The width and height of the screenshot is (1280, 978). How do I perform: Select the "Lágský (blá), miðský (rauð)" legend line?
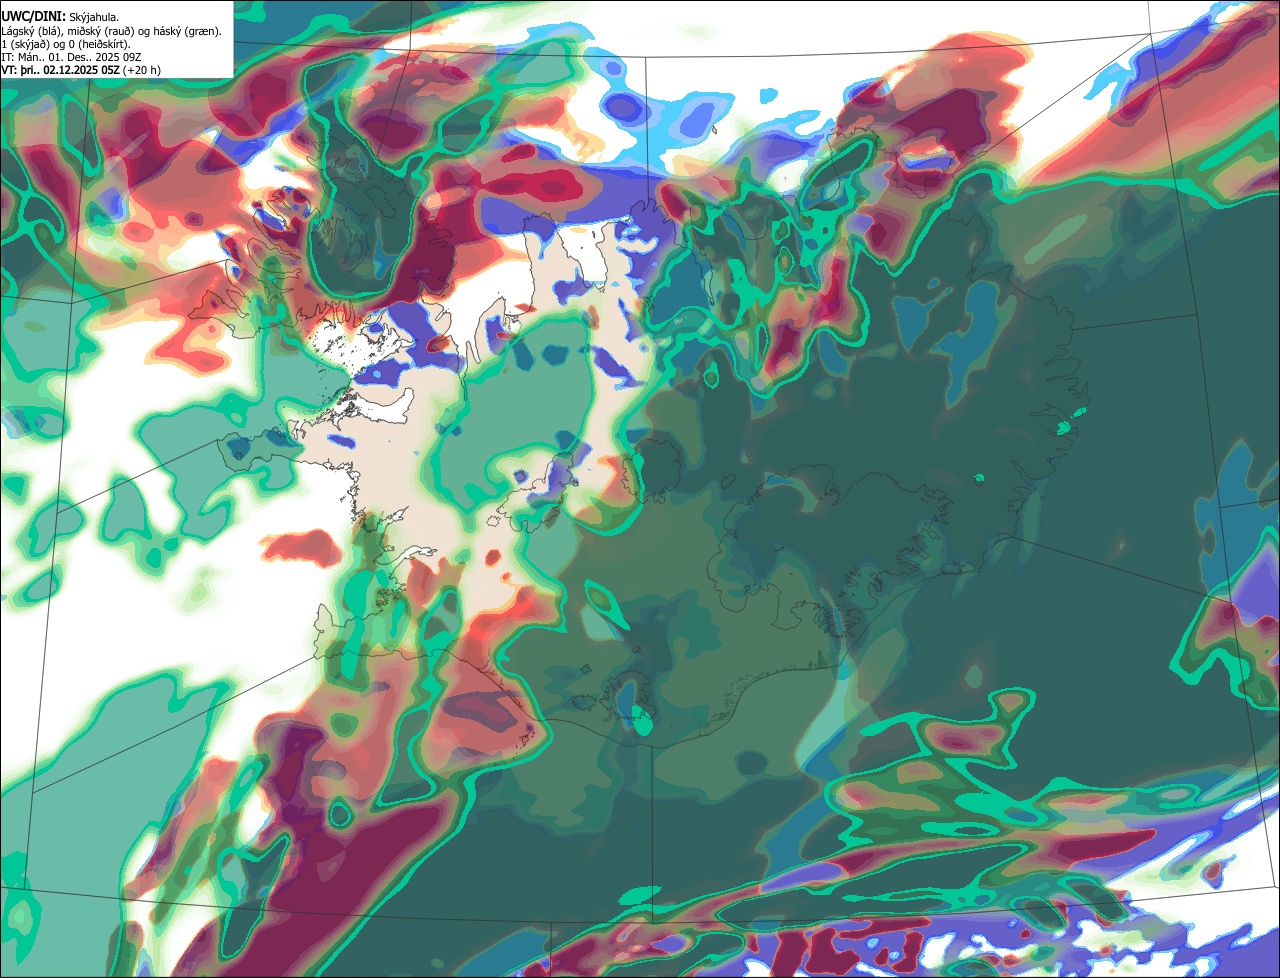click(x=112, y=31)
